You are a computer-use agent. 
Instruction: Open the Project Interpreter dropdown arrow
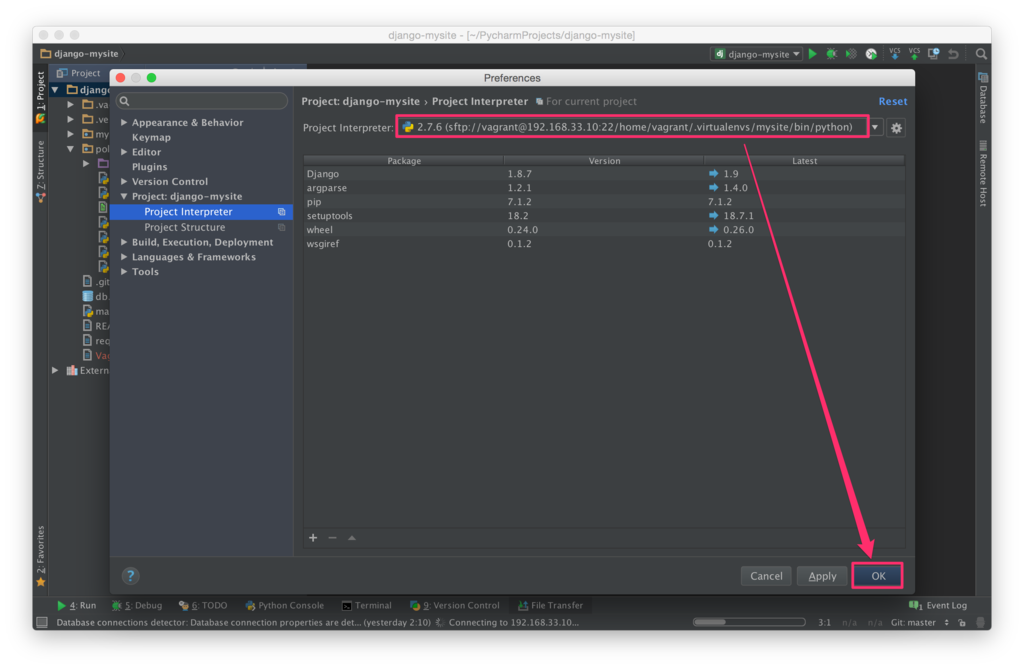[x=875, y=127]
